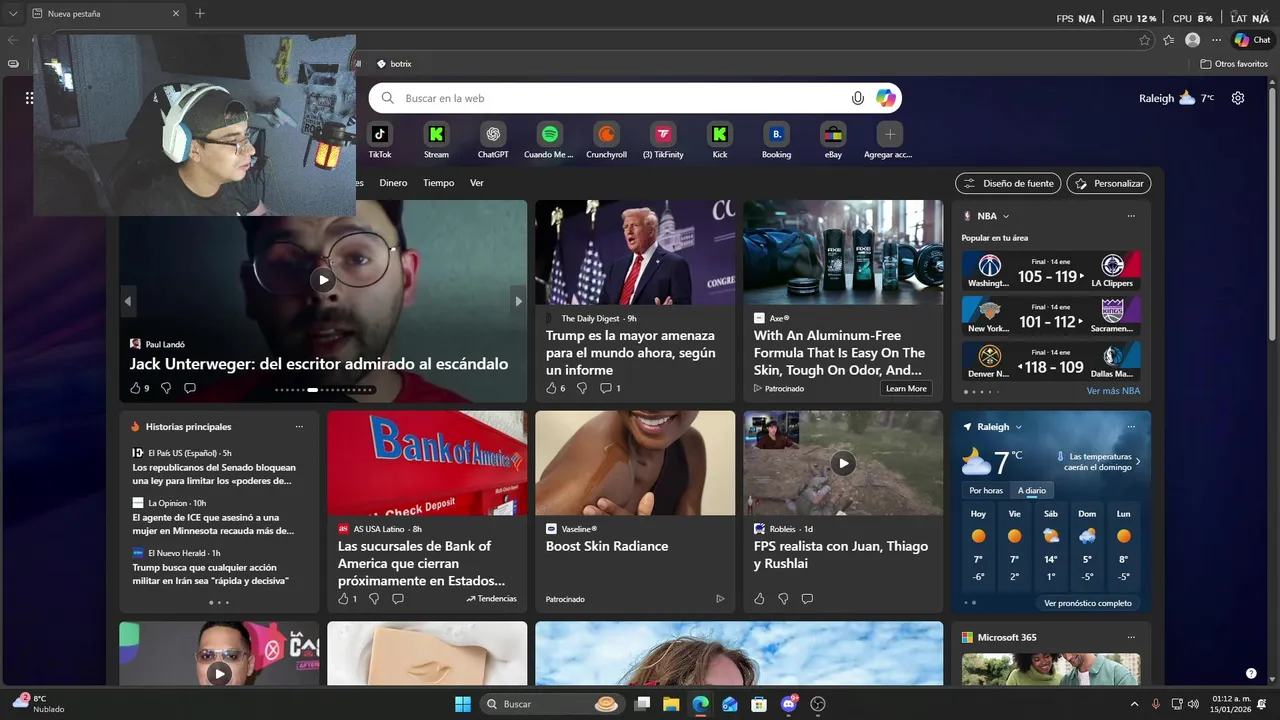Image resolution: width=1280 pixels, height=720 pixels.
Task: Click the taskbar Buscar search box
Action: coord(552,704)
